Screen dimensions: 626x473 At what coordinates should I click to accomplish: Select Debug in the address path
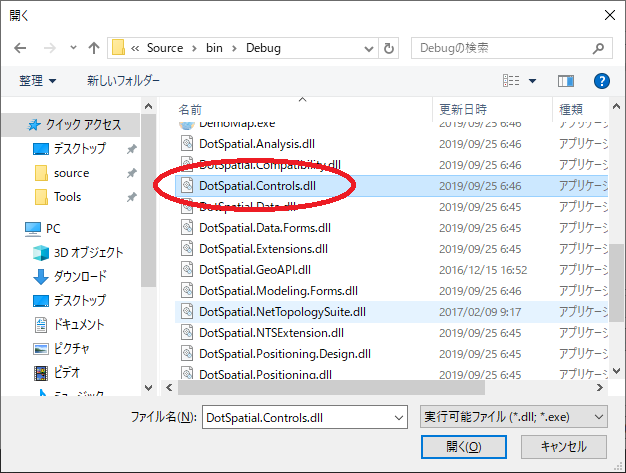[x=263, y=48]
